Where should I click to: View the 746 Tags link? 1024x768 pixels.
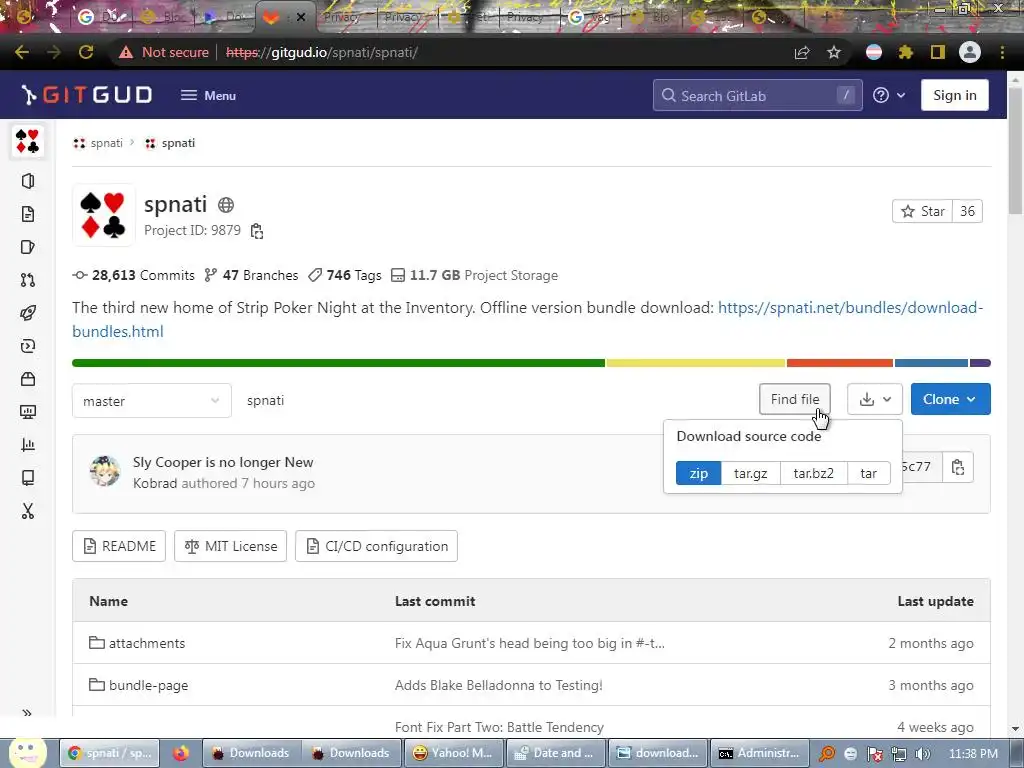click(345, 276)
